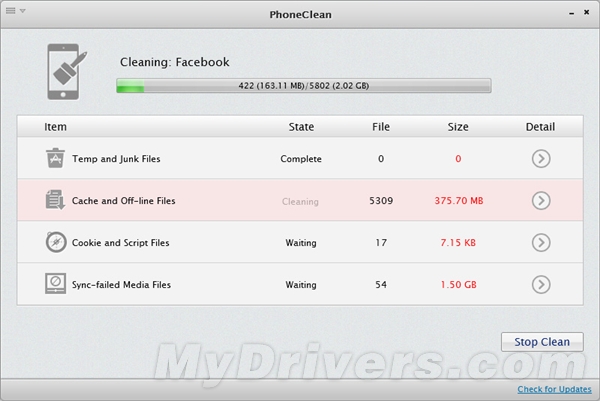The image size is (600, 401).
Task: Open the menu icon in title bar
Action: point(16,11)
